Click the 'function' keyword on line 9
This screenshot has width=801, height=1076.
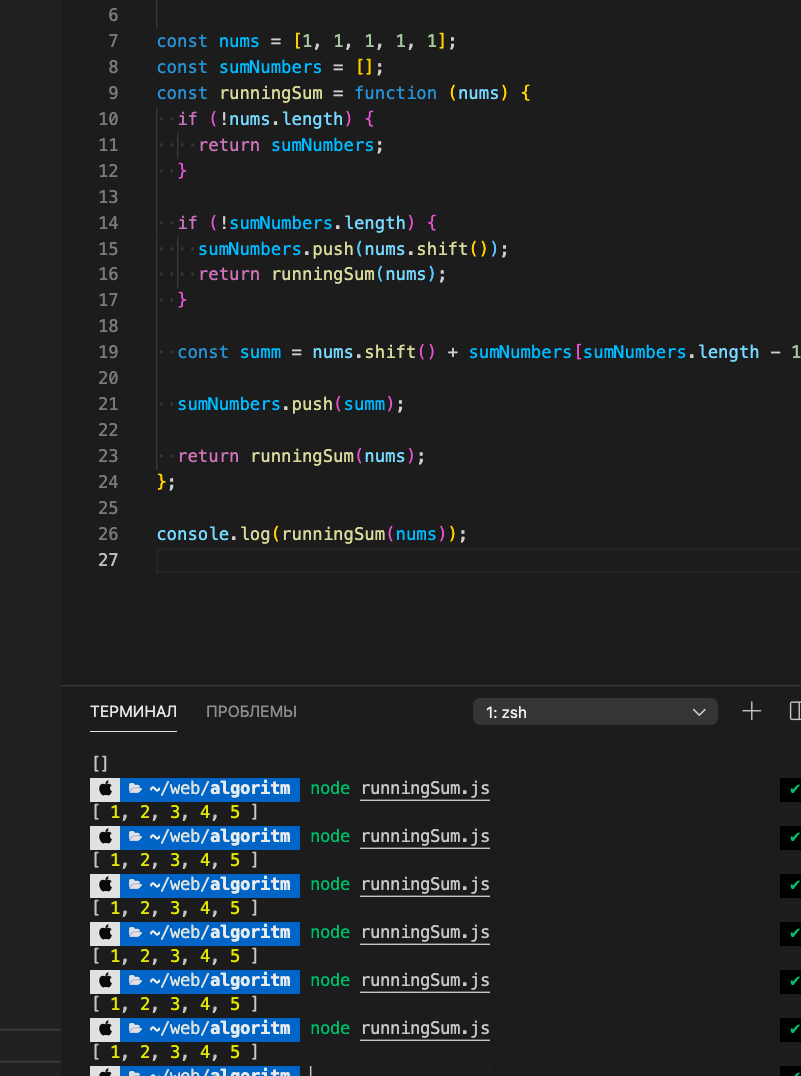[x=395, y=93]
